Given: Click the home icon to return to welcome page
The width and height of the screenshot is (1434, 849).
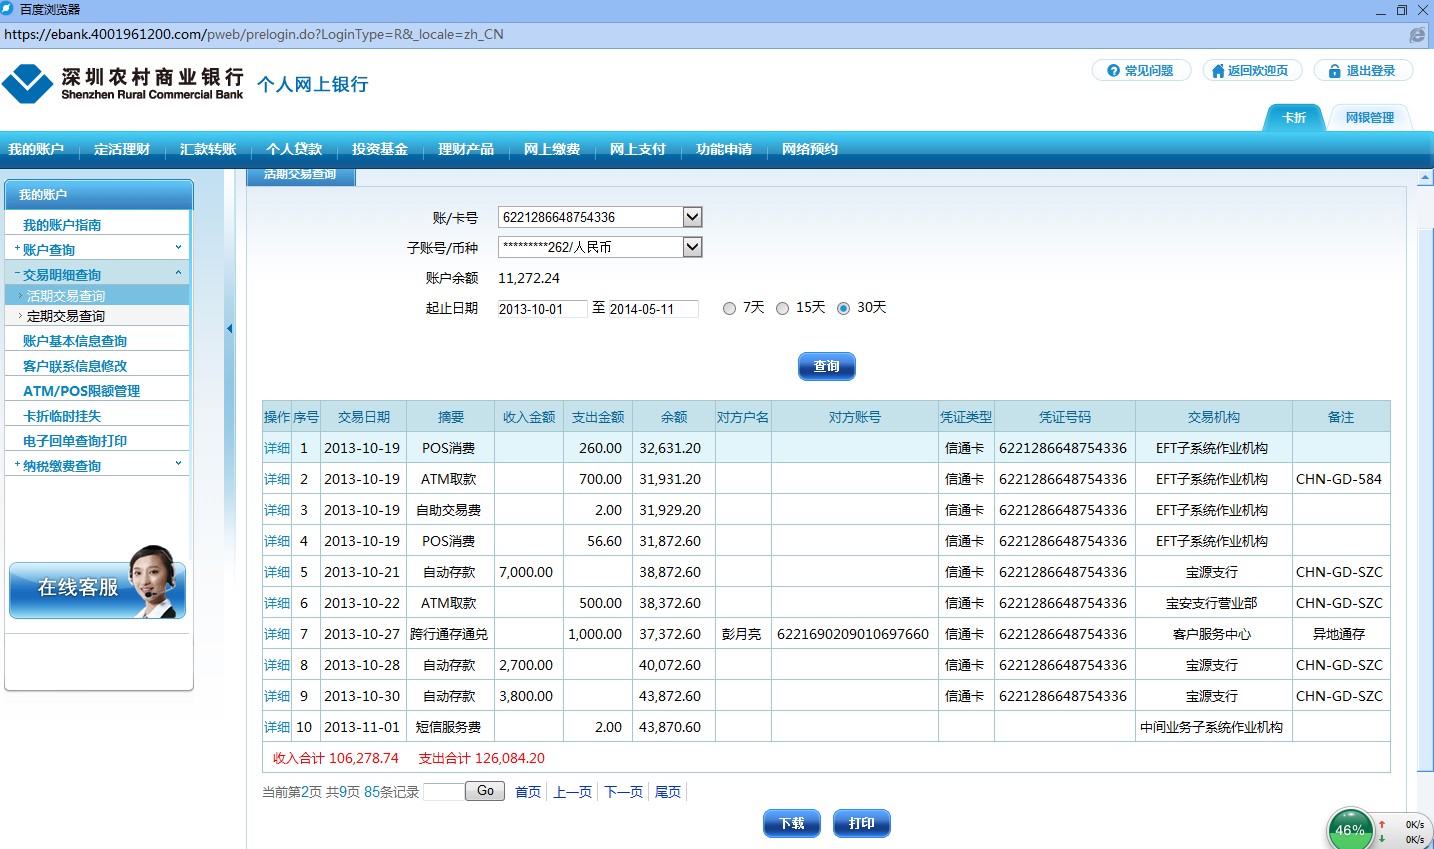Looking at the screenshot, I should (x=1218, y=71).
